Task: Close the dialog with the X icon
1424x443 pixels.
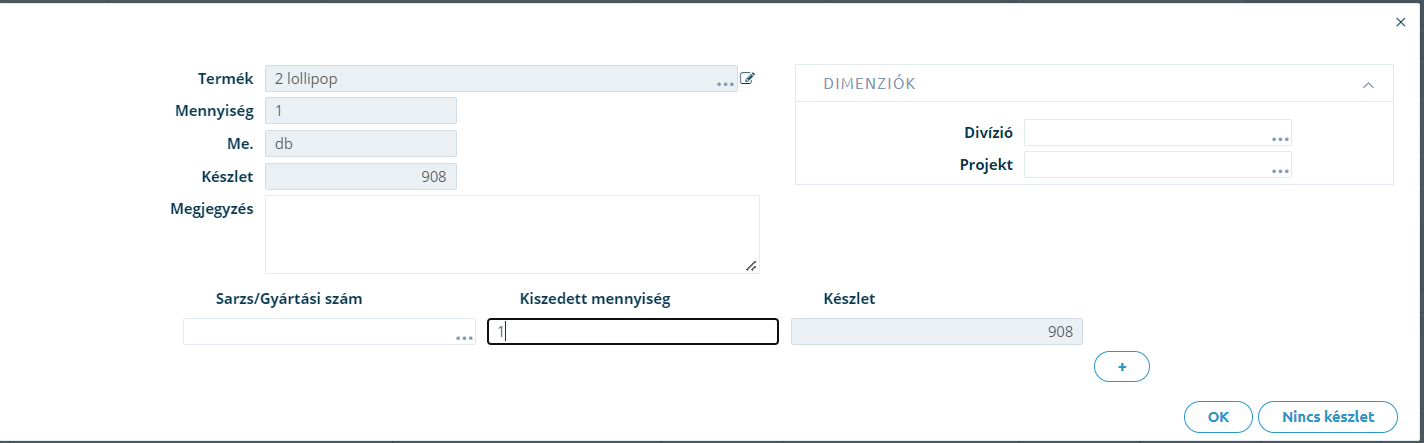Action: point(1400,22)
